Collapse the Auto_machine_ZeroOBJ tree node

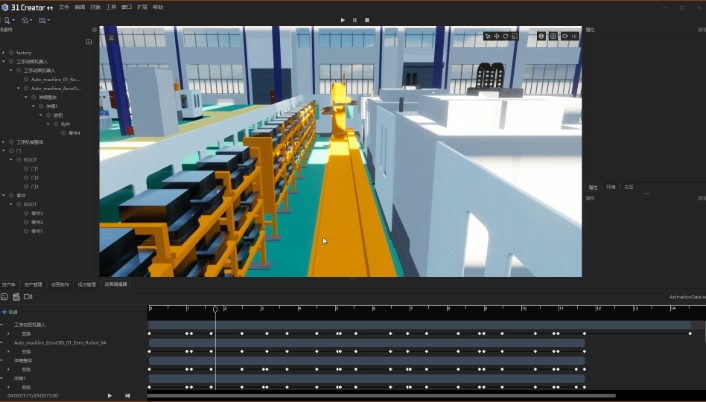[x=19, y=88]
